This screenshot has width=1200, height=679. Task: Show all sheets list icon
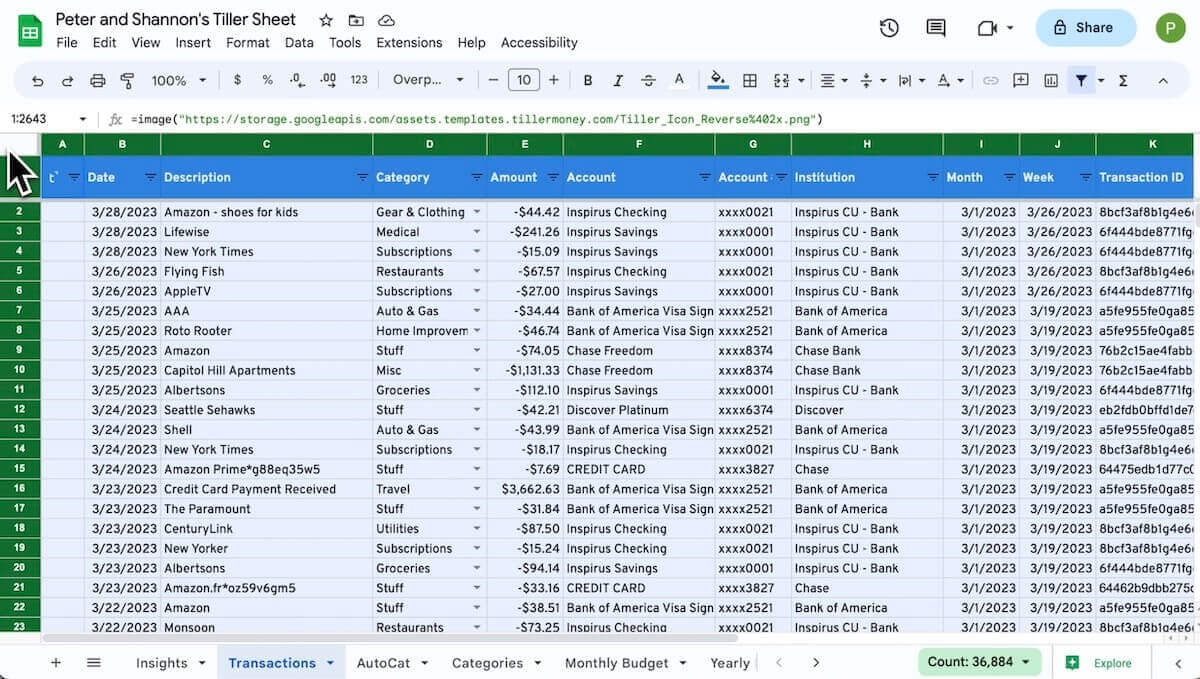pos(94,663)
